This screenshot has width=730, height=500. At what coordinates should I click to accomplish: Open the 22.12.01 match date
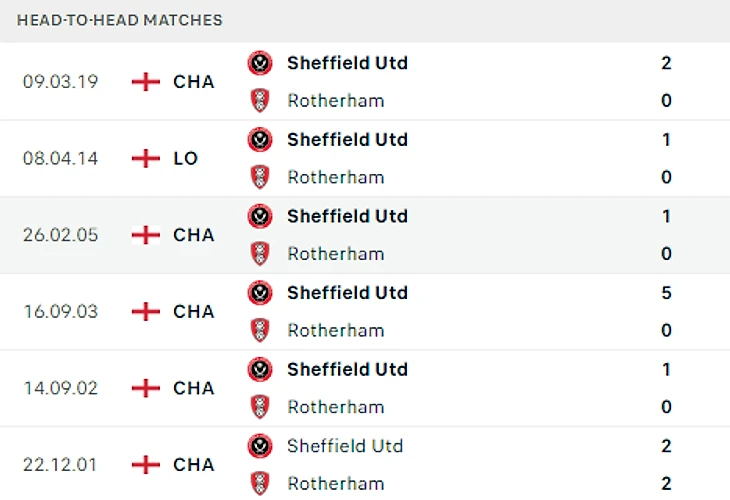pyautogui.click(x=60, y=465)
